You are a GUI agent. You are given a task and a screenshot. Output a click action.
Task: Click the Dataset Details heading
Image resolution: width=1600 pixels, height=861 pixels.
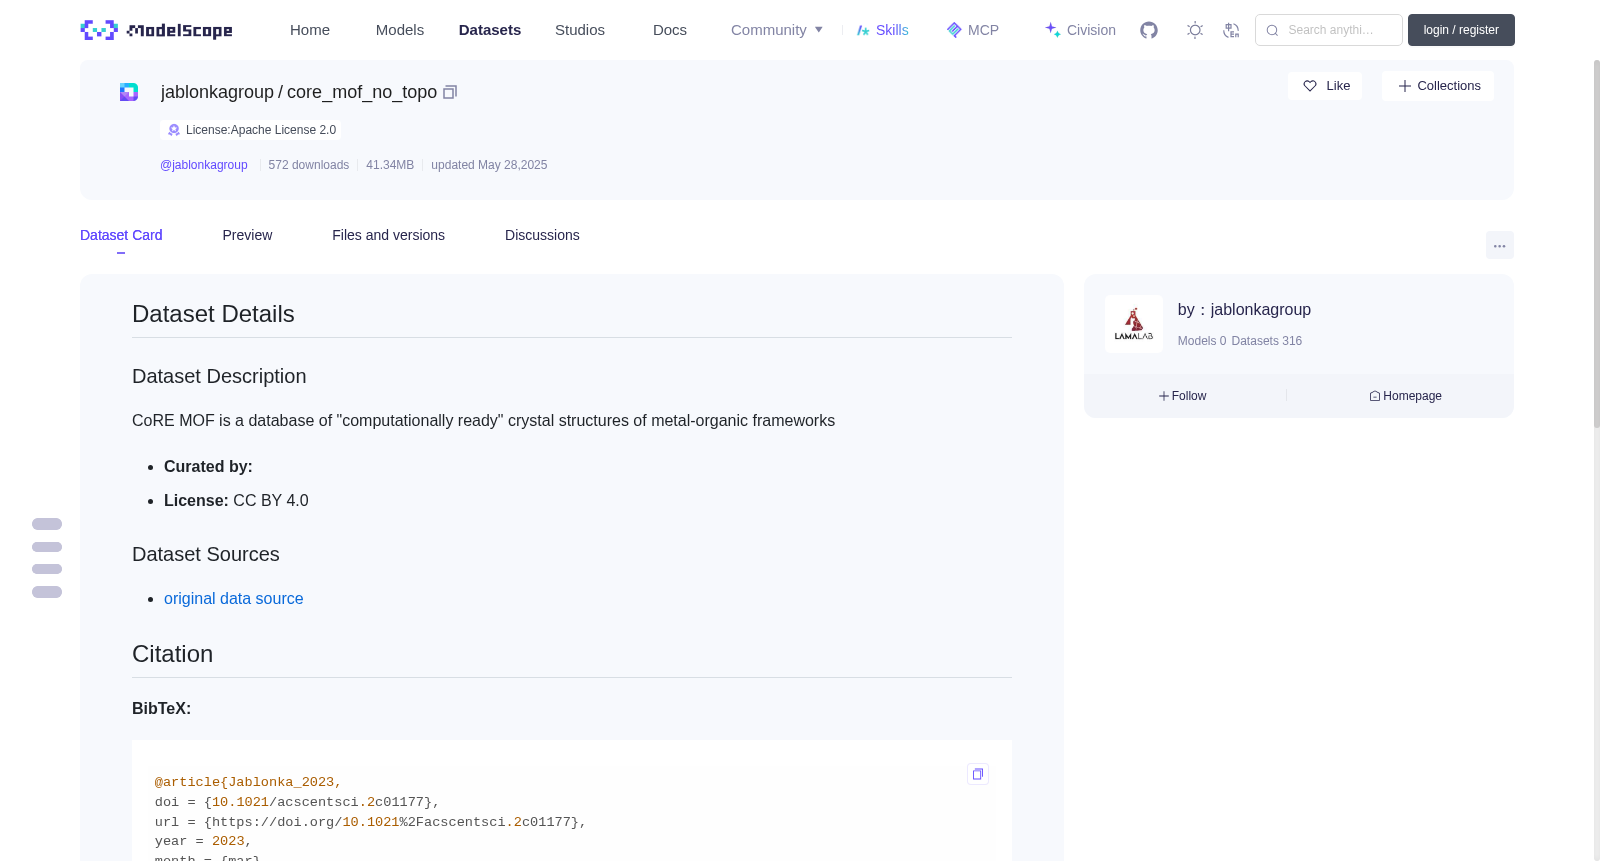[x=213, y=314]
